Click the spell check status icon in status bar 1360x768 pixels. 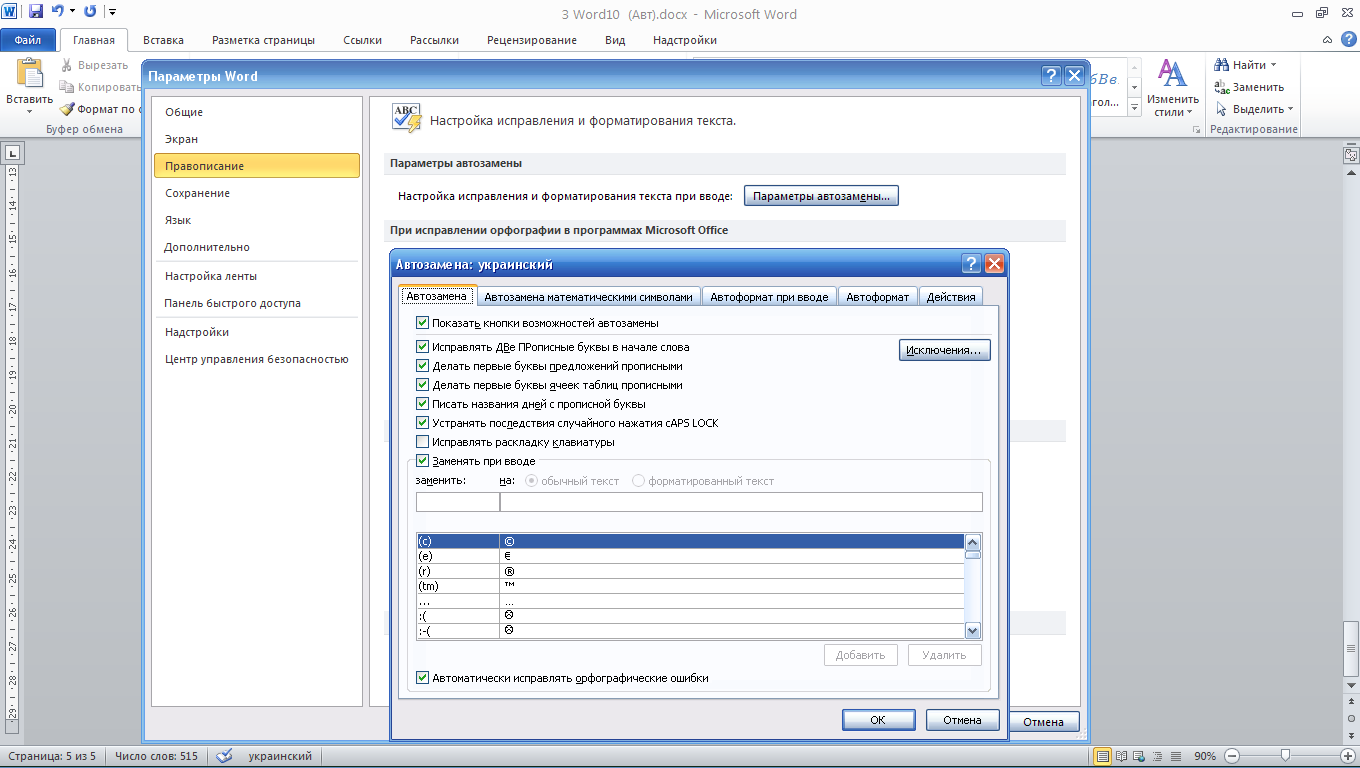[225, 756]
